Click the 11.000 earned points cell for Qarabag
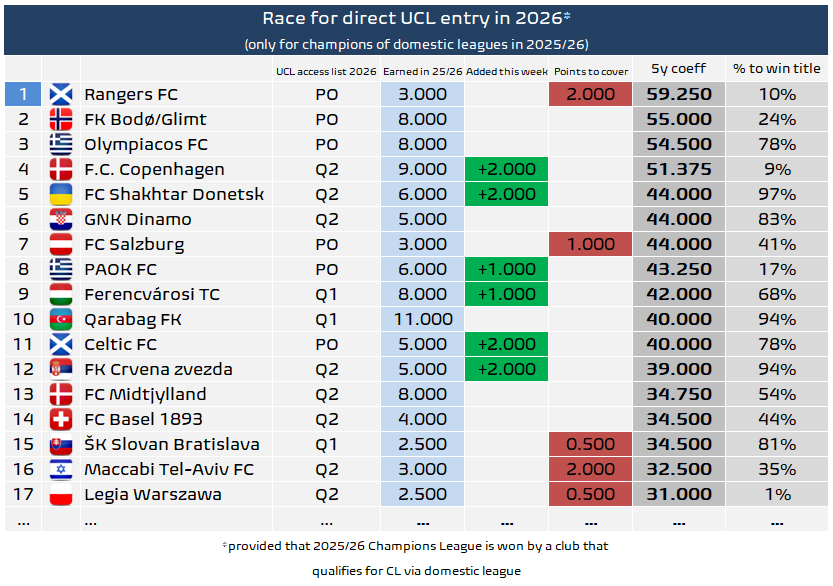This screenshot has height=586, width=833. pos(422,319)
